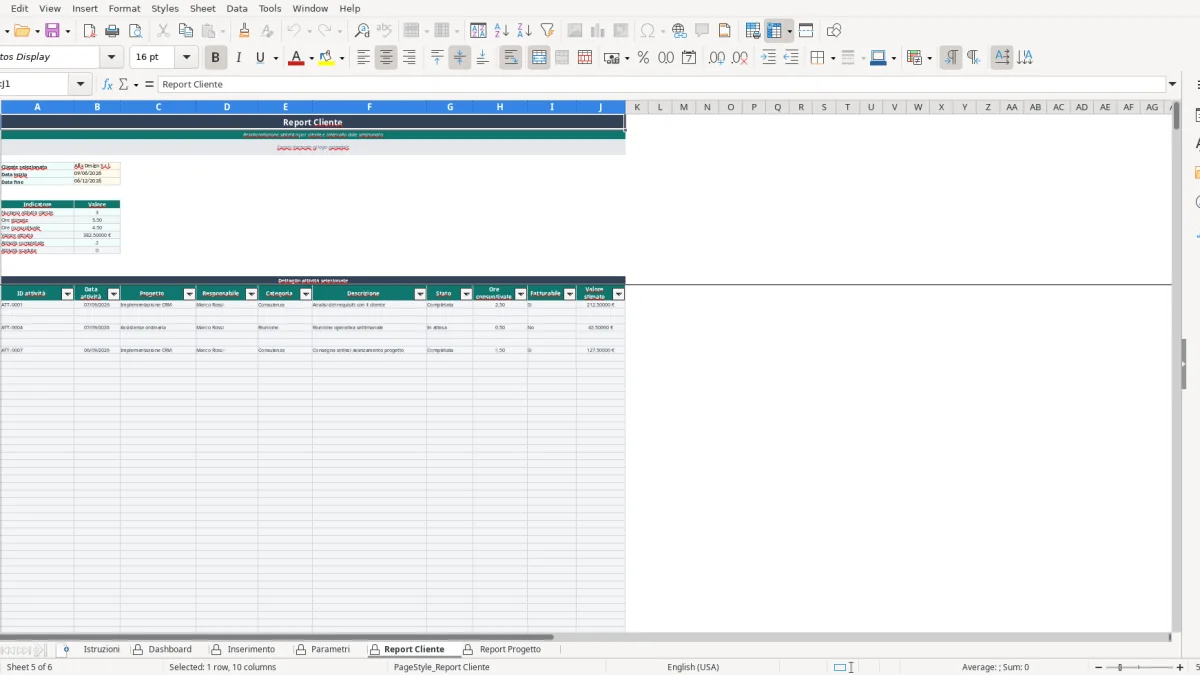Copy the selection to clipboard
Image resolution: width=1200 pixels, height=675 pixels.
186,31
